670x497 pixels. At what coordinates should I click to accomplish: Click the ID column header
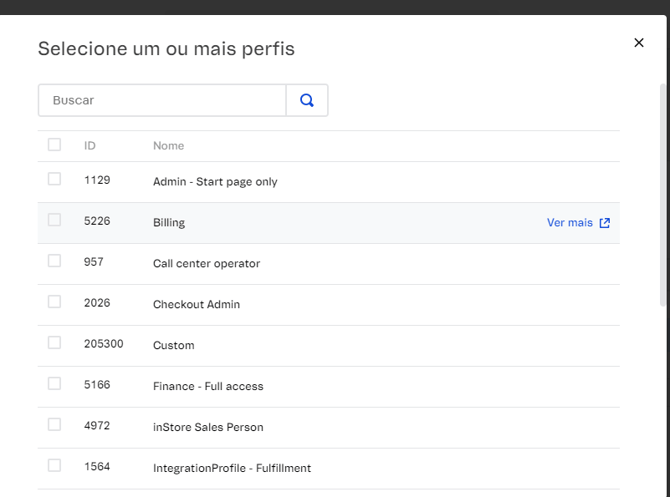[x=90, y=146]
